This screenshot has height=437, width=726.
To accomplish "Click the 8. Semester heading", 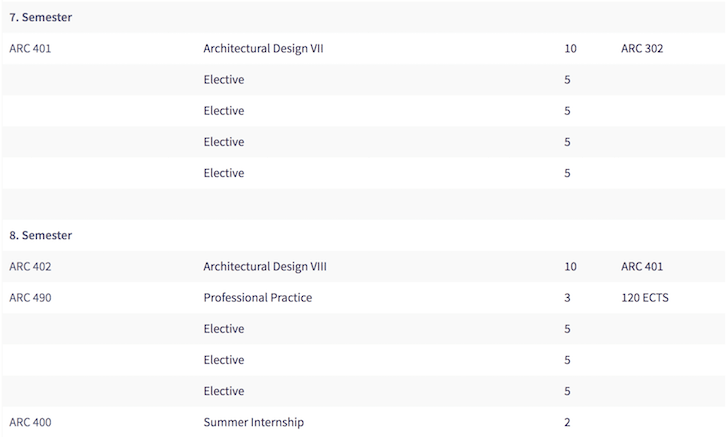I will [41, 235].
